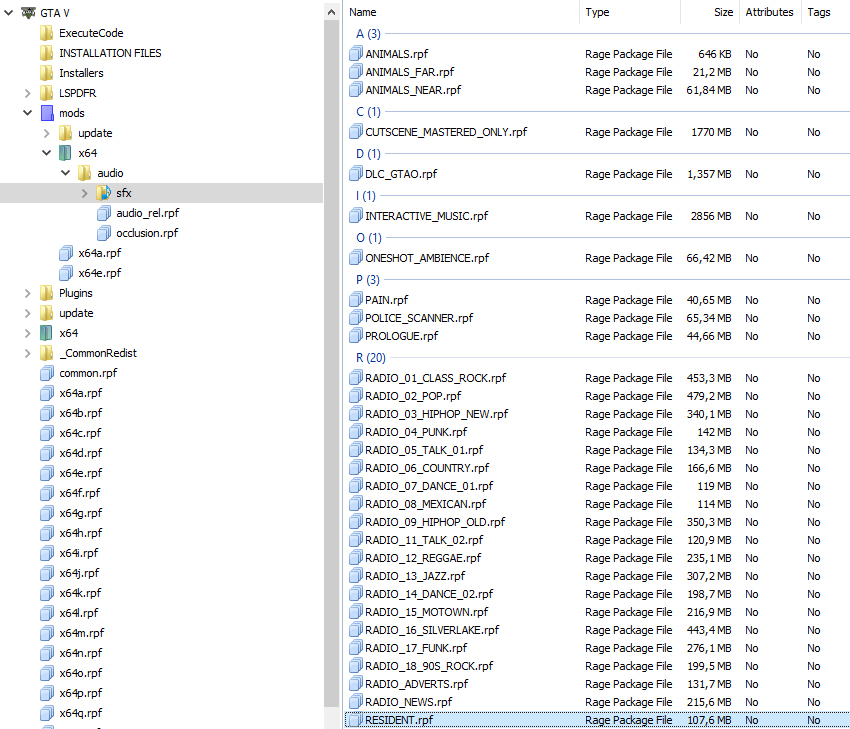850x729 pixels.
Task: Click icon of POLICE_SCANNER.rpf
Action: point(356,318)
